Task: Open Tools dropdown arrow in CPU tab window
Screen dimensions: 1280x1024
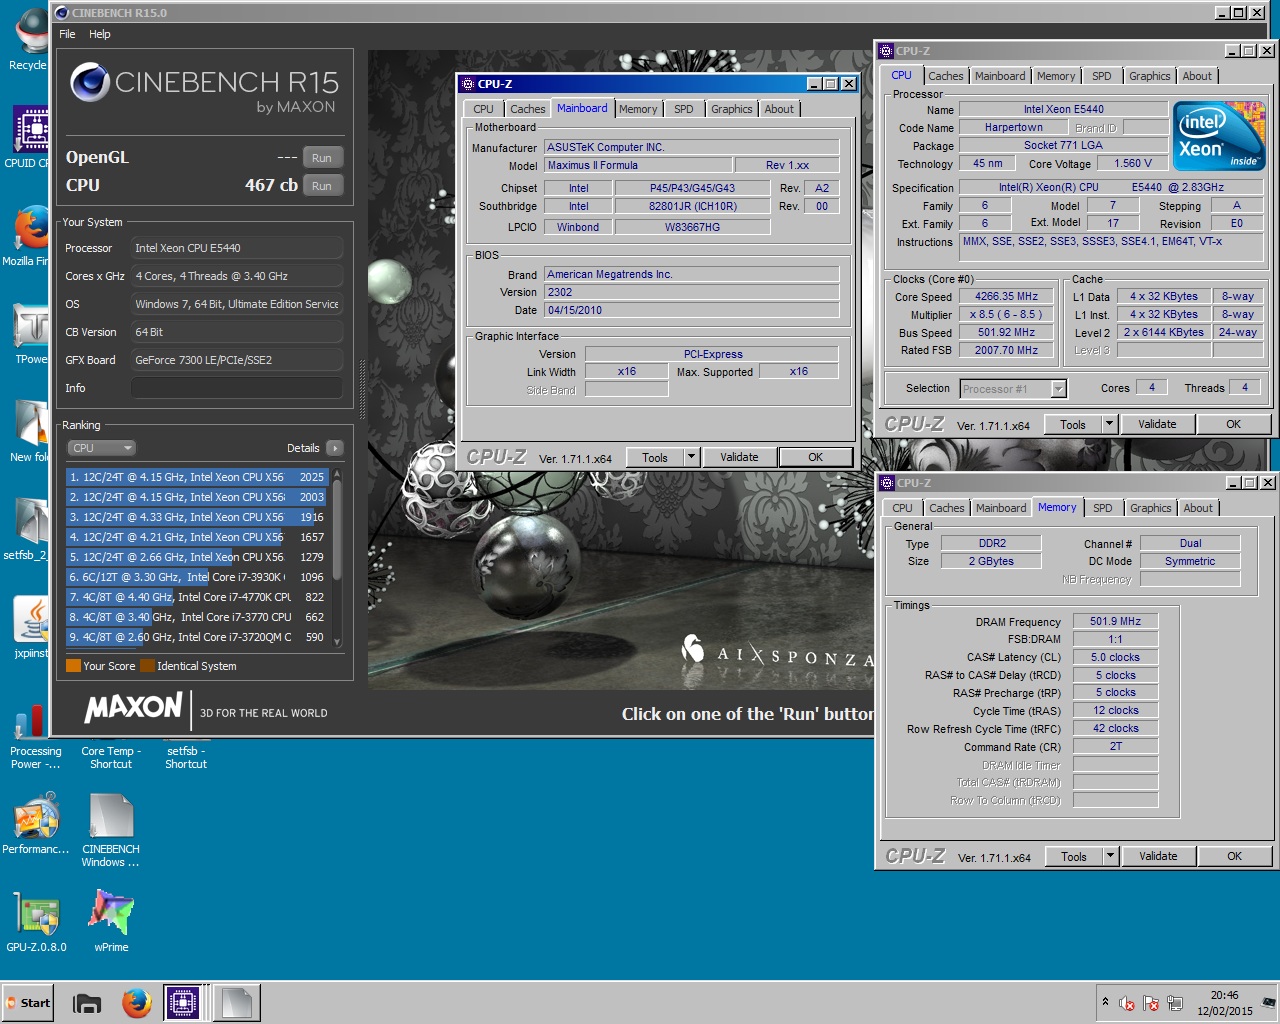Action: click(1109, 424)
